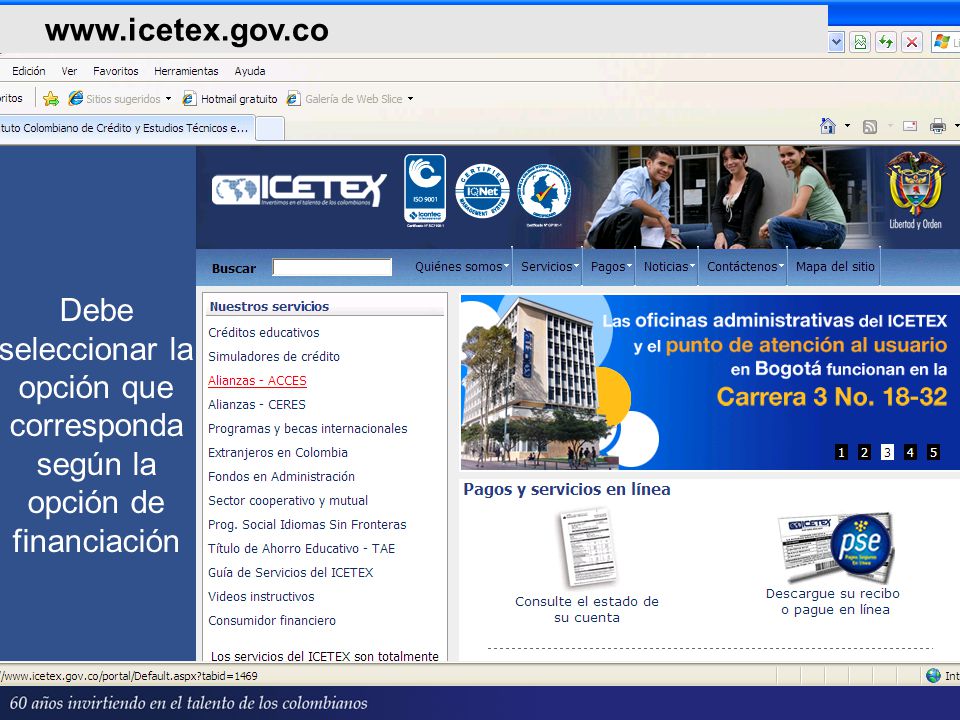Open Créditos educativos service link

coord(264,332)
